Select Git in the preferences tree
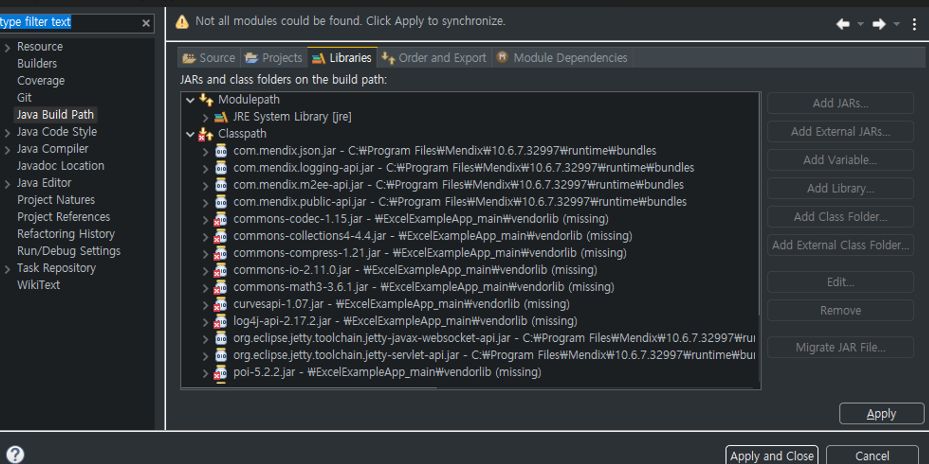 24,98
